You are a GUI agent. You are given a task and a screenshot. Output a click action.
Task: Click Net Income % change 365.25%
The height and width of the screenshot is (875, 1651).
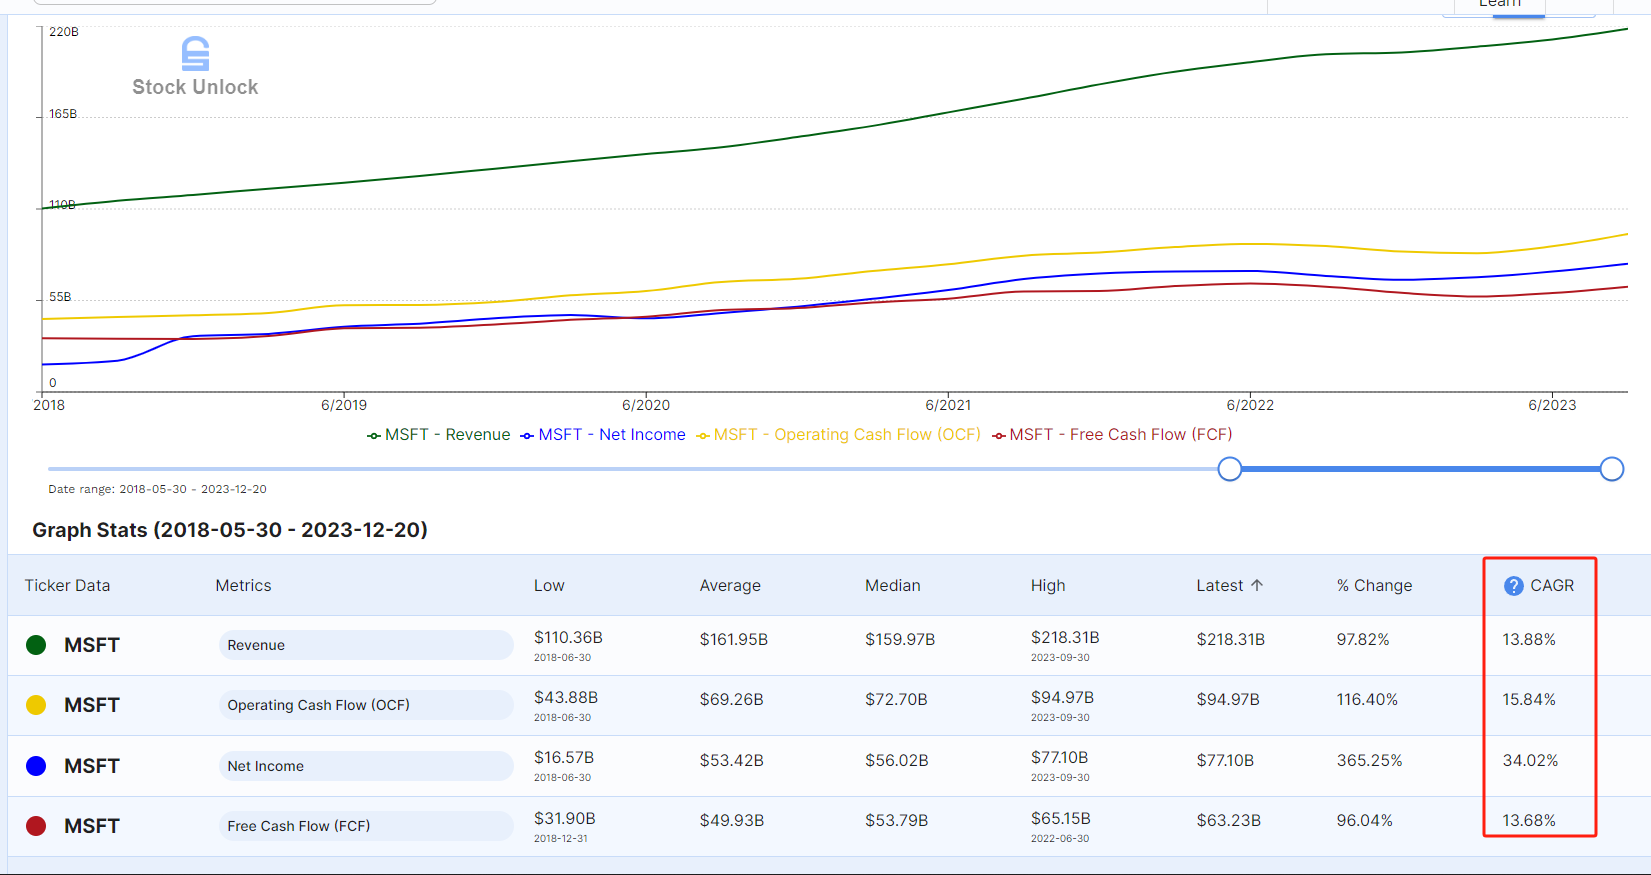pyautogui.click(x=1369, y=760)
